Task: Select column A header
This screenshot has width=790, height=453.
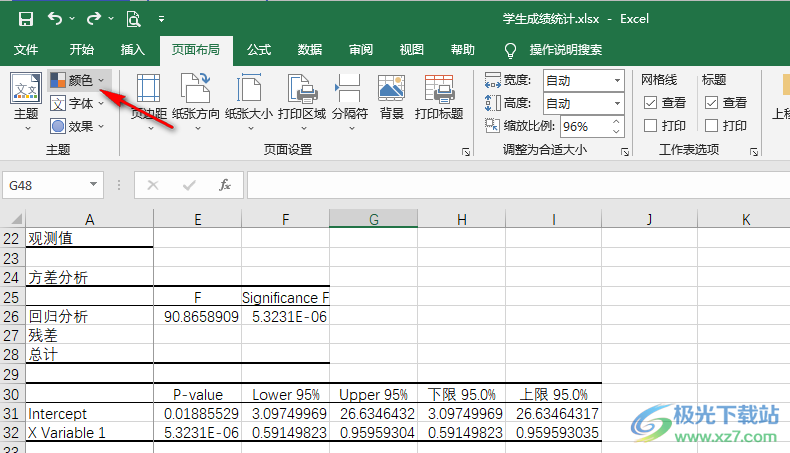Action: [x=90, y=219]
